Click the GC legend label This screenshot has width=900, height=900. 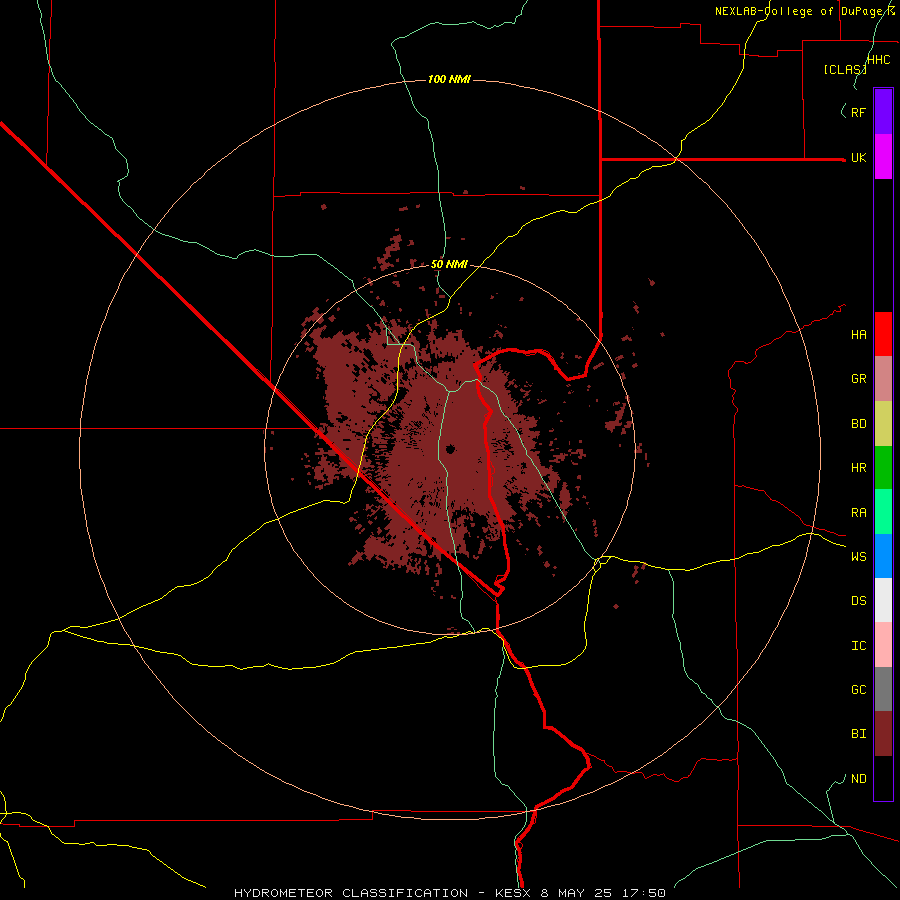858,690
